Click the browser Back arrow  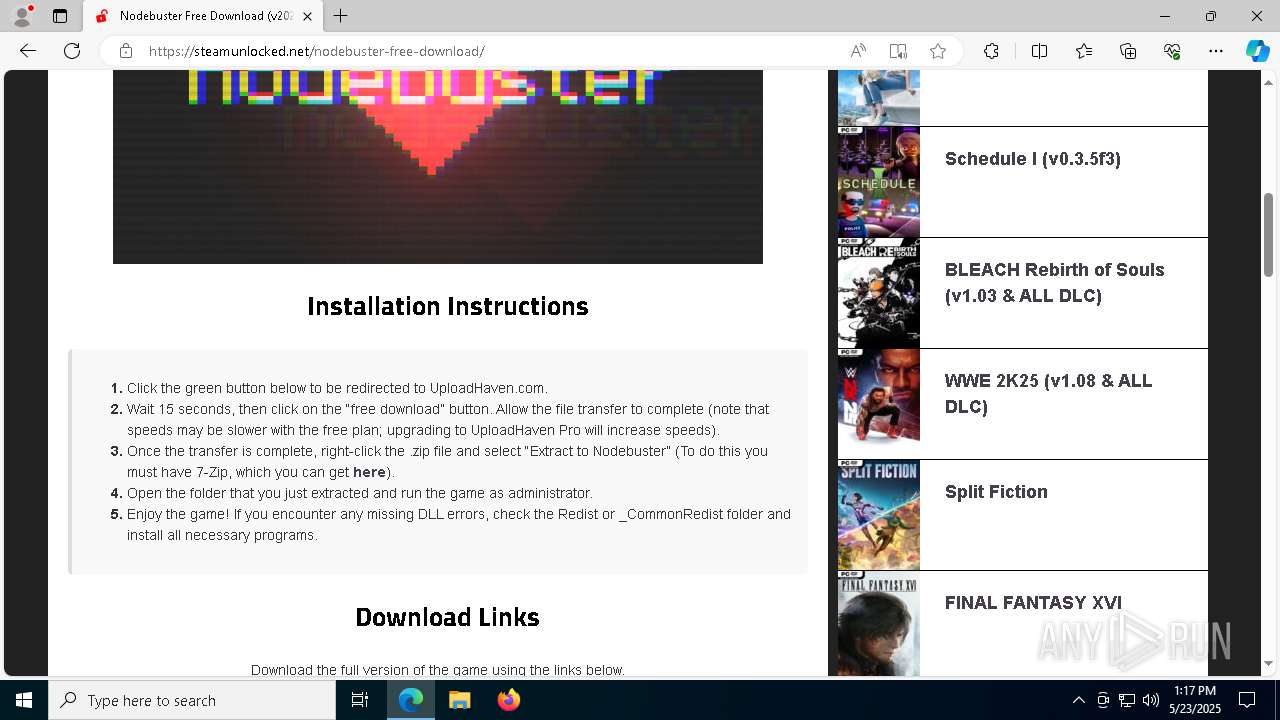(x=28, y=51)
